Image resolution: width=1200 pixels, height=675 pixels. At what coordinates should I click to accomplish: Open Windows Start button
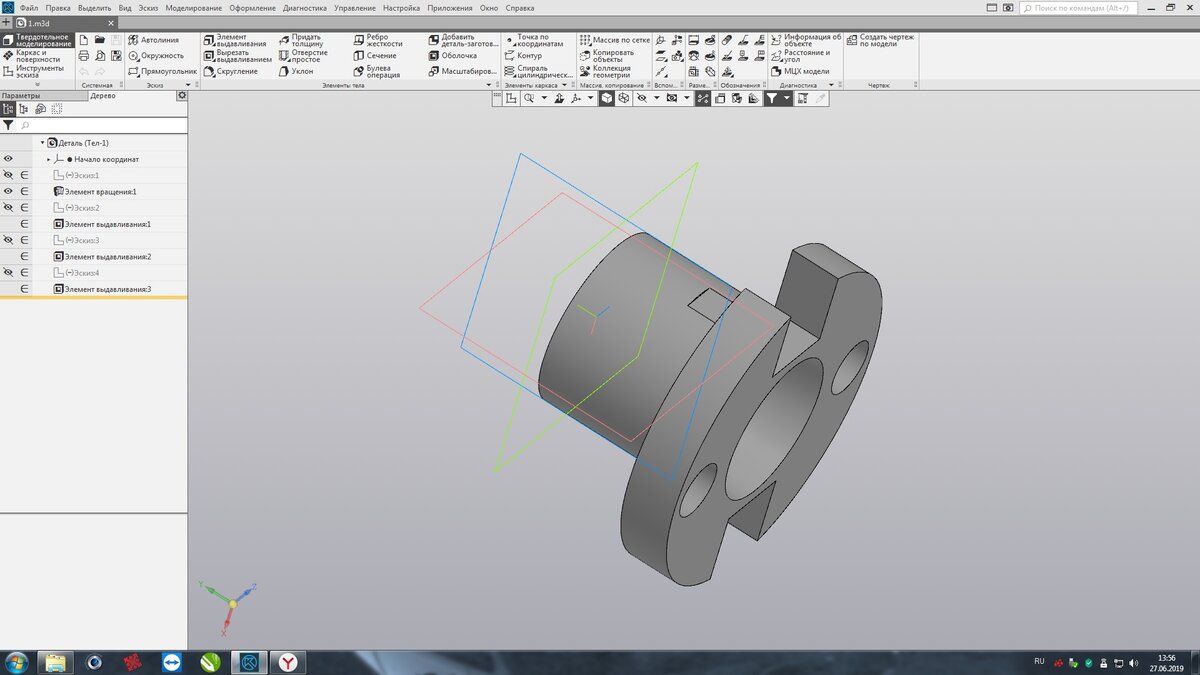16,662
